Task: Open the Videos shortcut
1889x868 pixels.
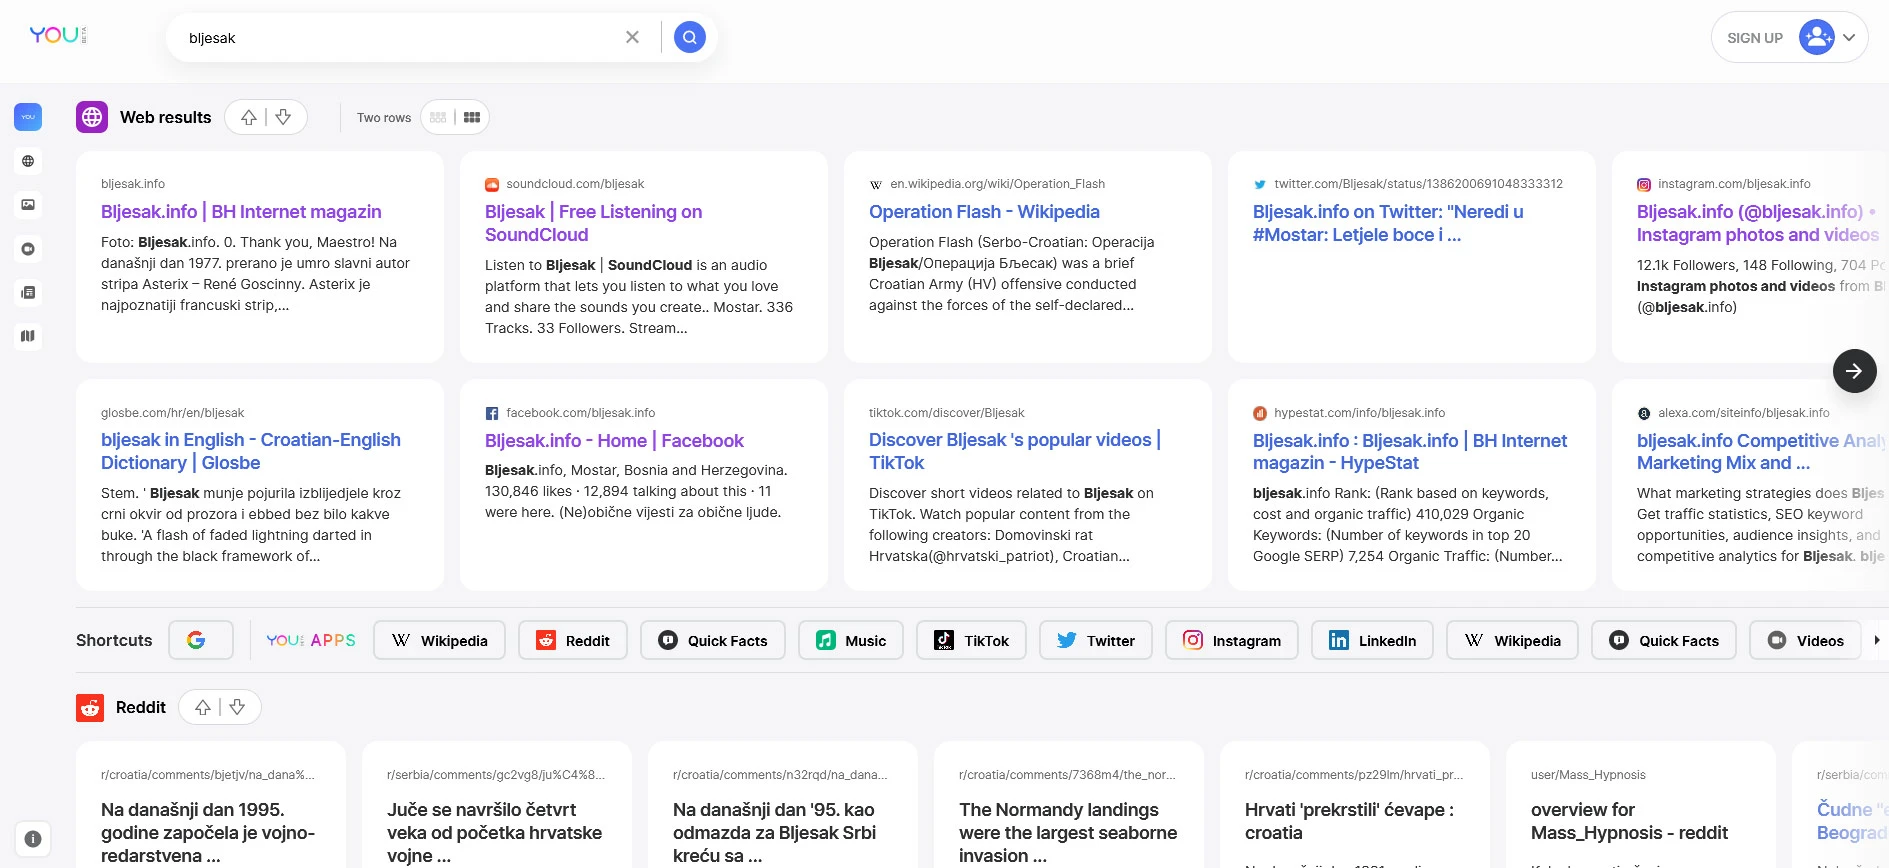Action: click(1805, 640)
